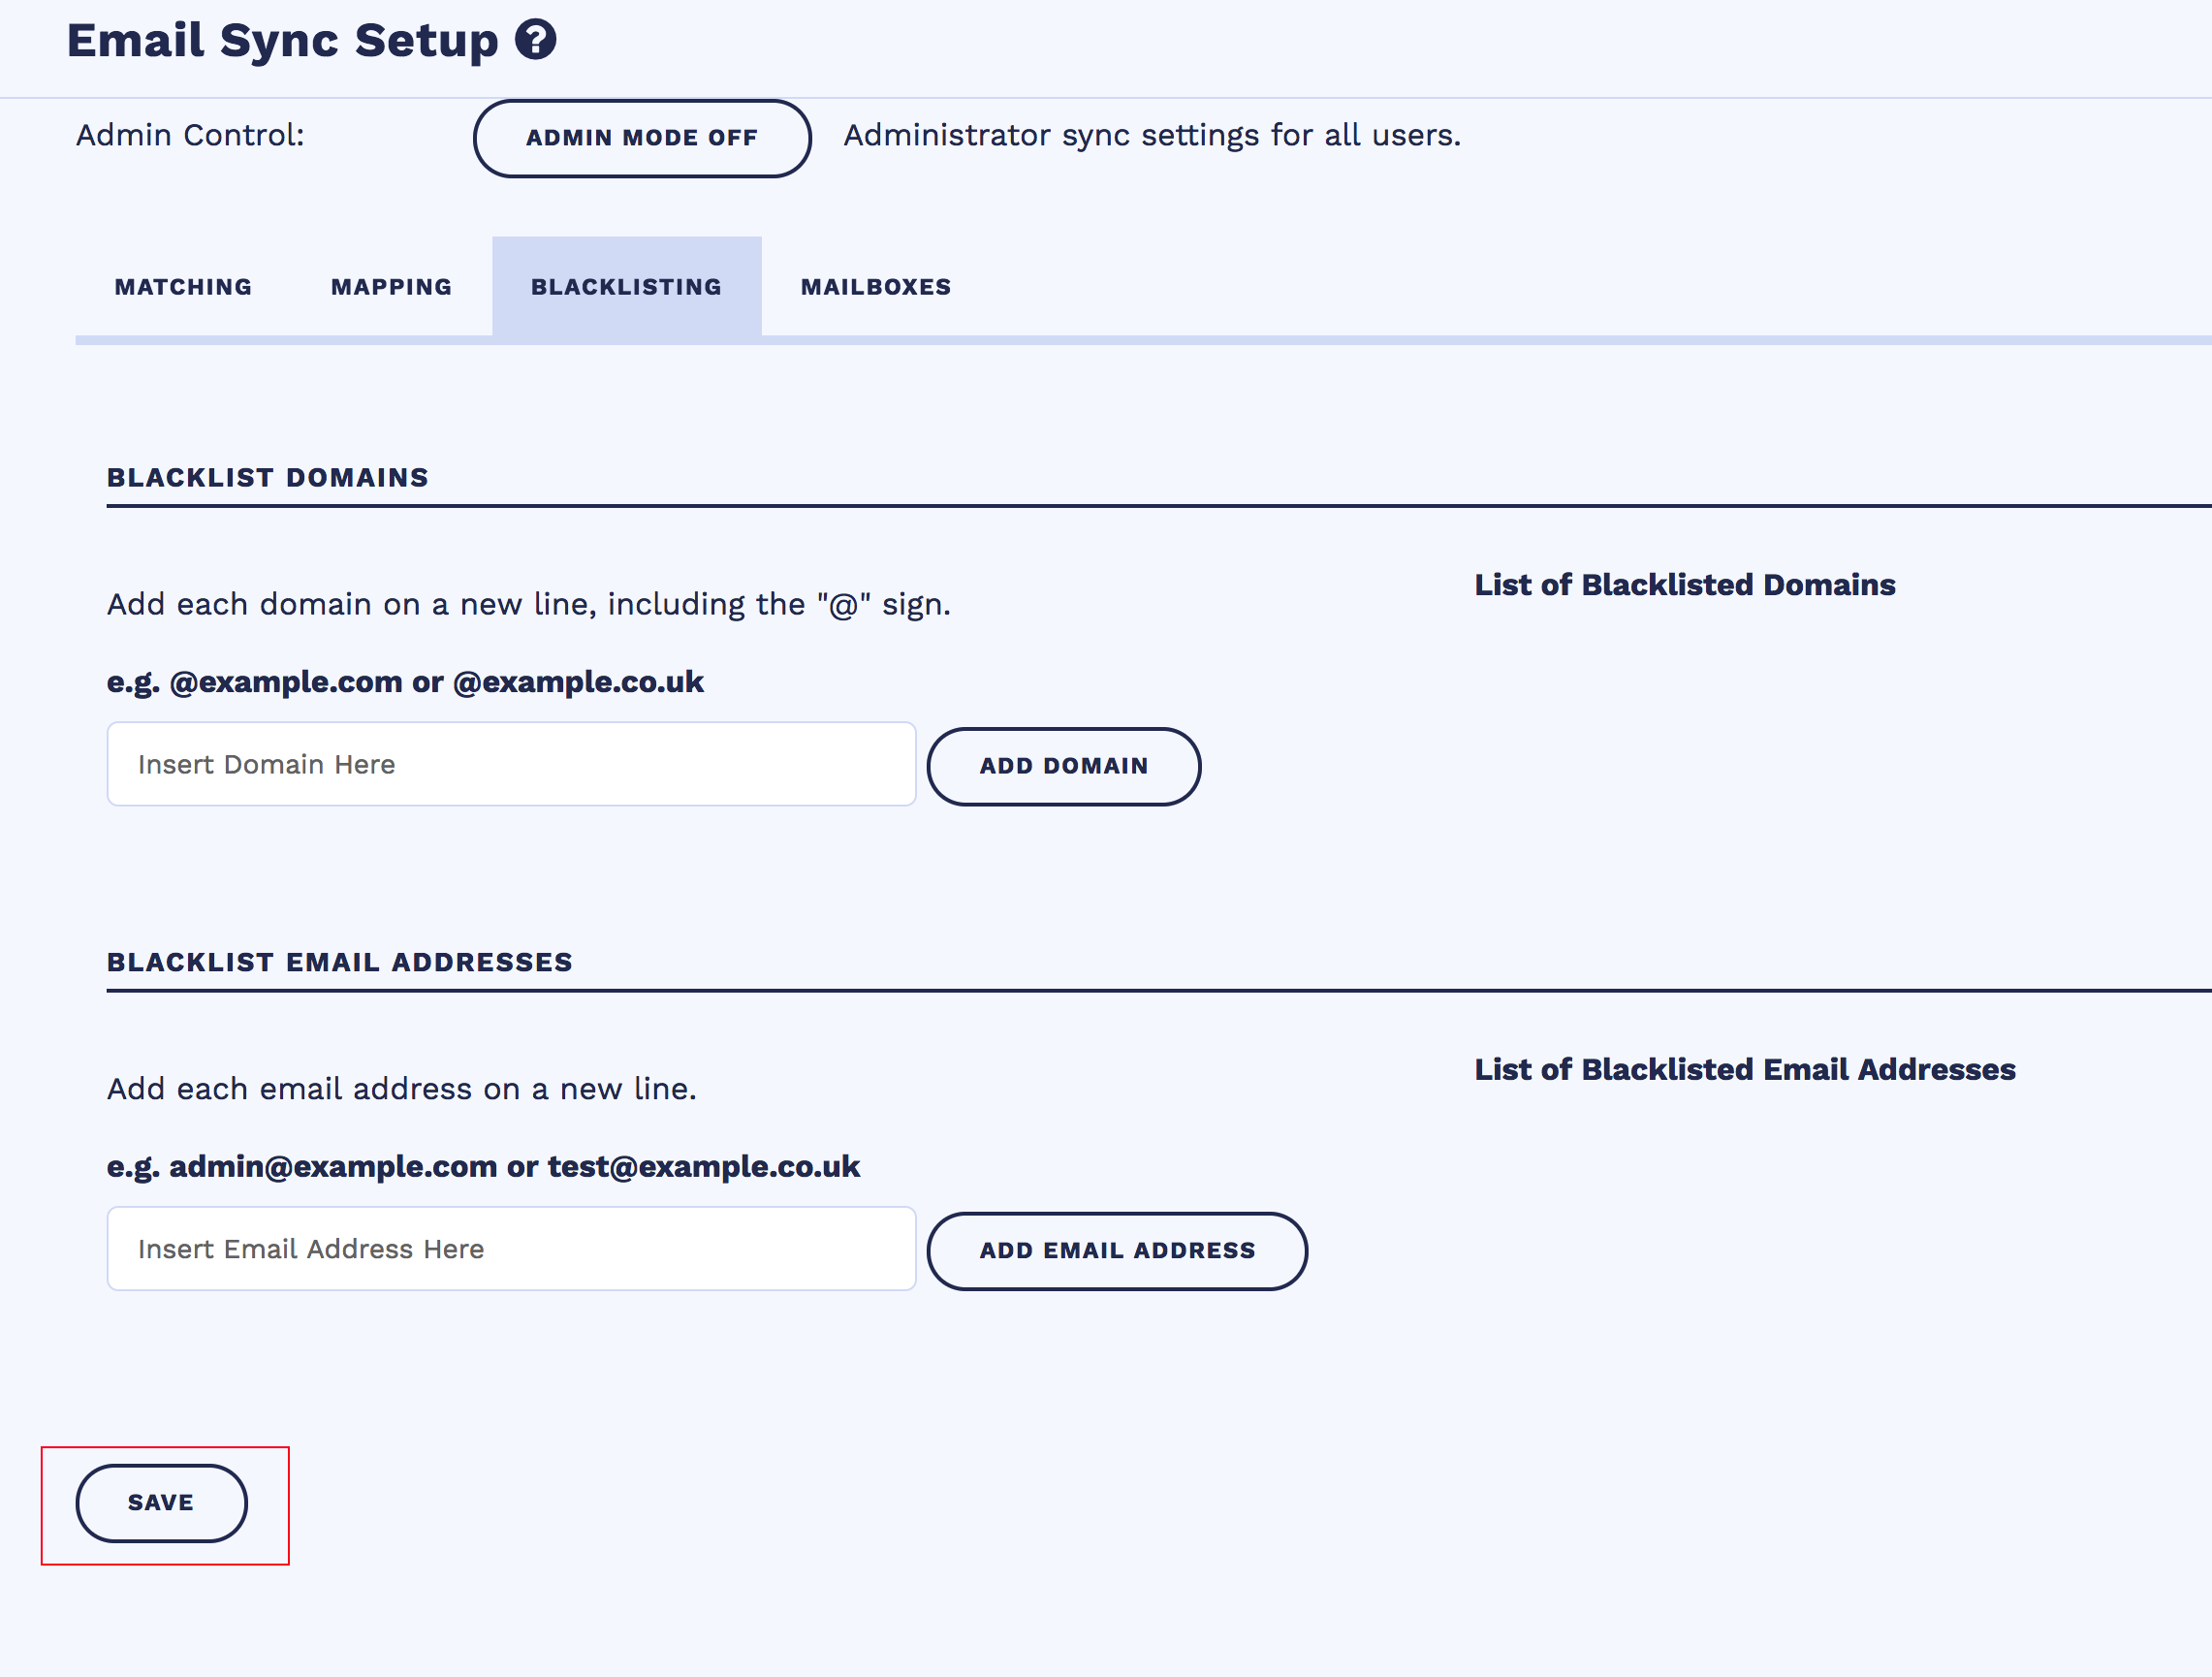Focus the Insert Domain Here field
Image resolution: width=2212 pixels, height=1677 pixels.
tap(511, 764)
